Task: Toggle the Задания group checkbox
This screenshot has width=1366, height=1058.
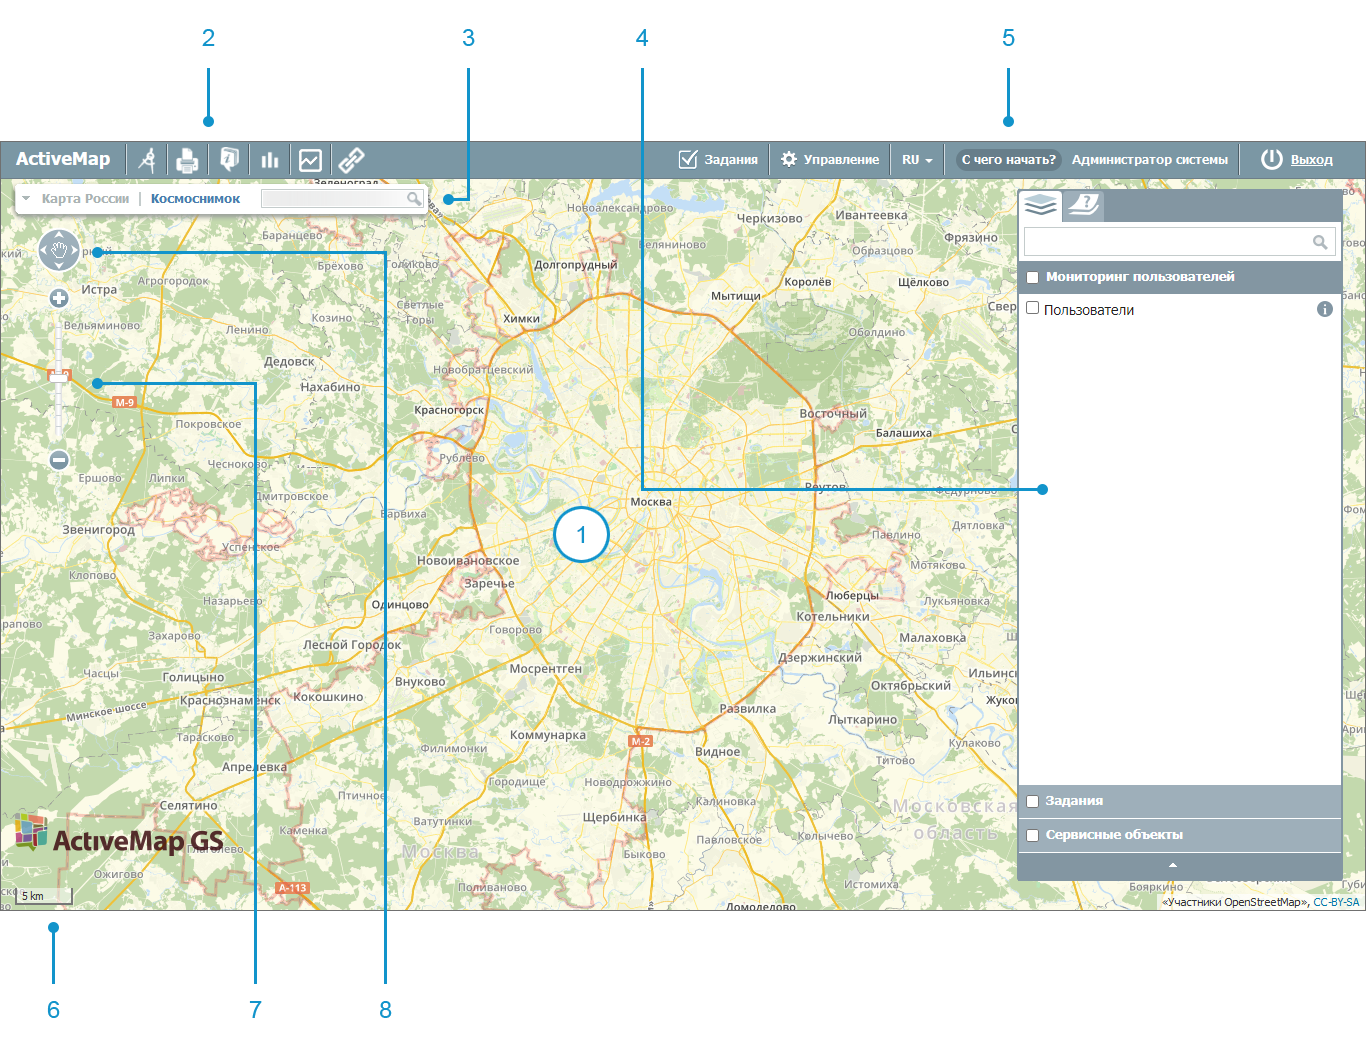Action: click(x=1033, y=802)
